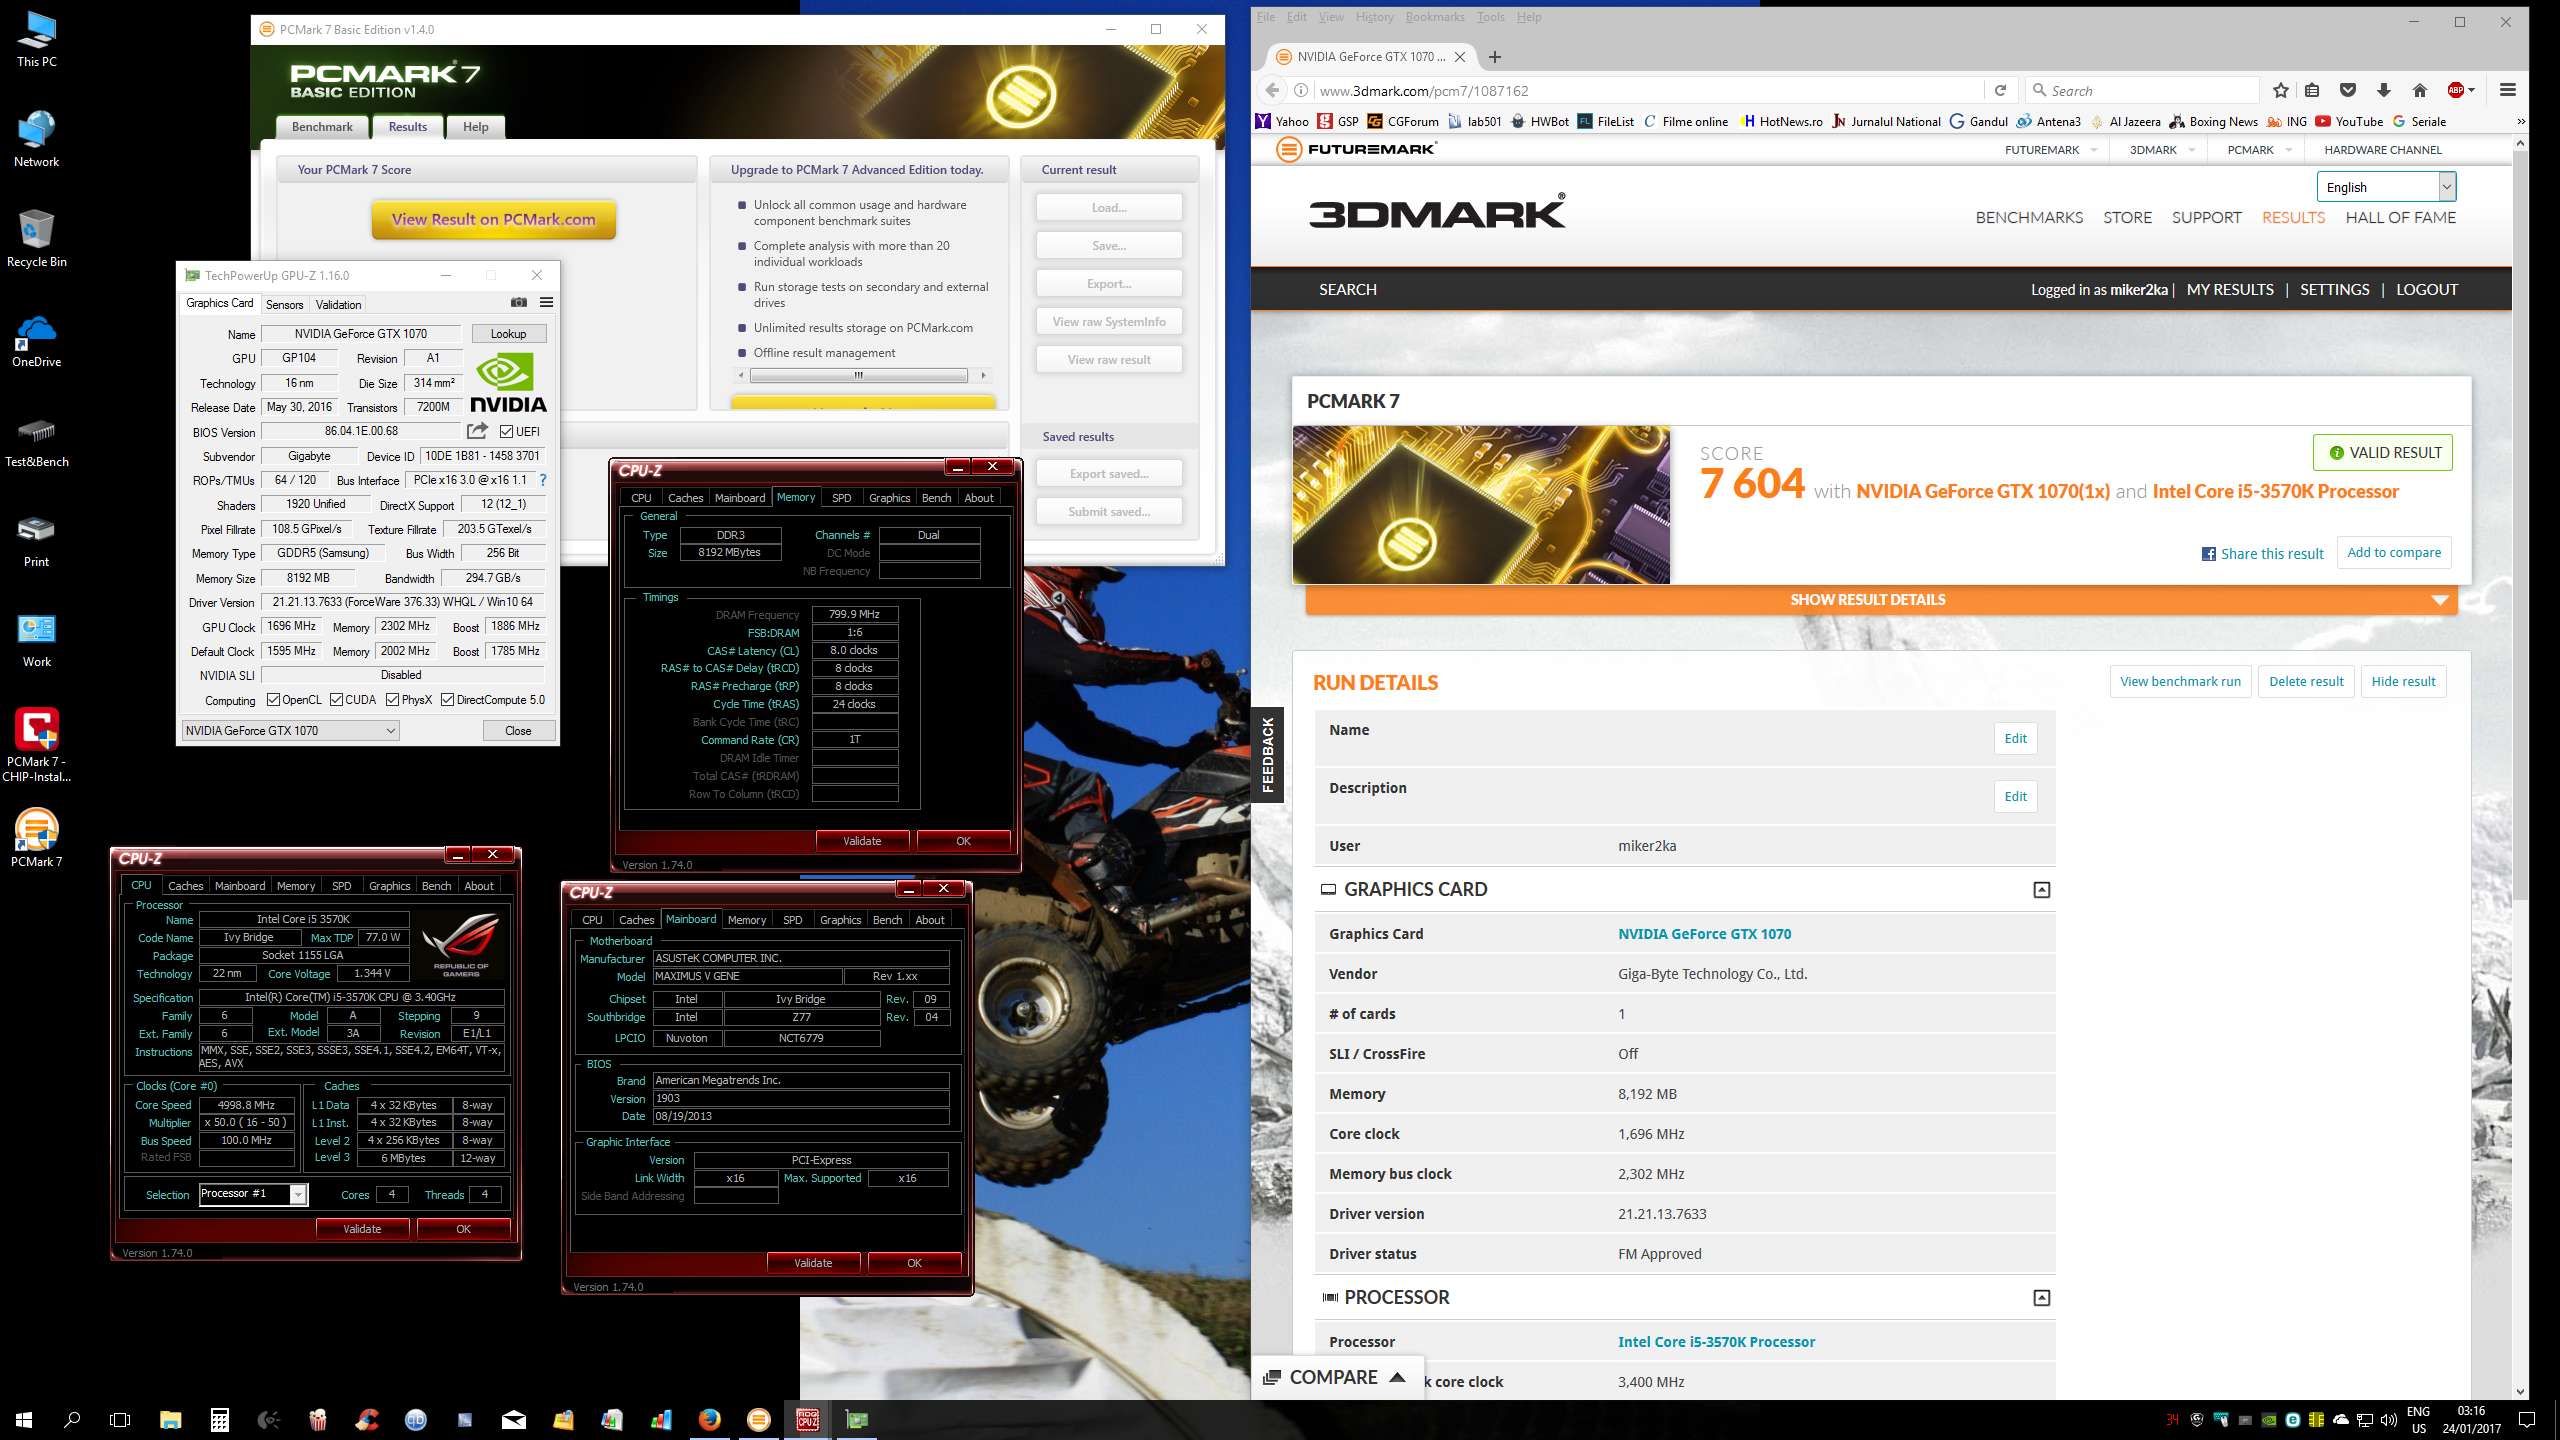Collapse the PROCESSOR section
The width and height of the screenshot is (2560, 1440).
[x=2042, y=1298]
